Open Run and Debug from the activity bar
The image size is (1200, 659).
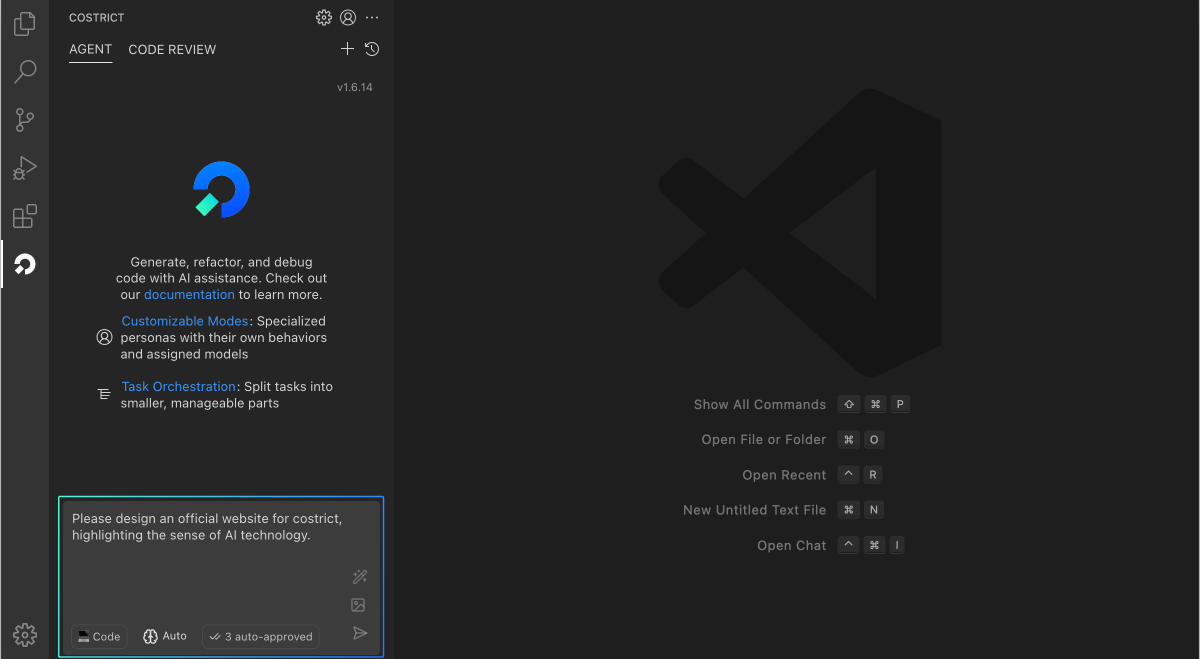(24, 167)
